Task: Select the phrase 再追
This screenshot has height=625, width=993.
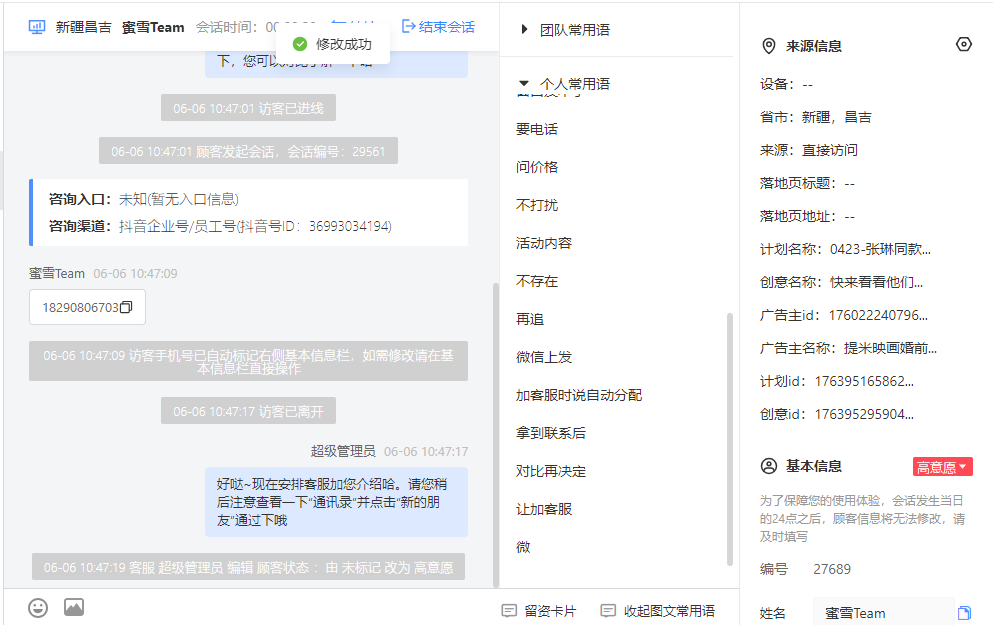Action: (x=530, y=319)
